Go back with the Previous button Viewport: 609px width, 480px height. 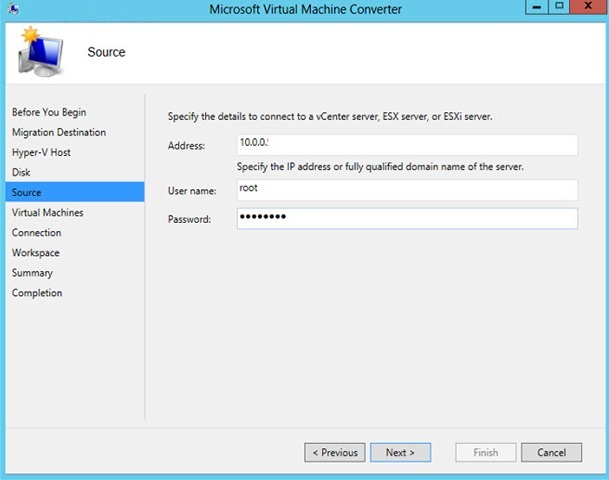(335, 452)
